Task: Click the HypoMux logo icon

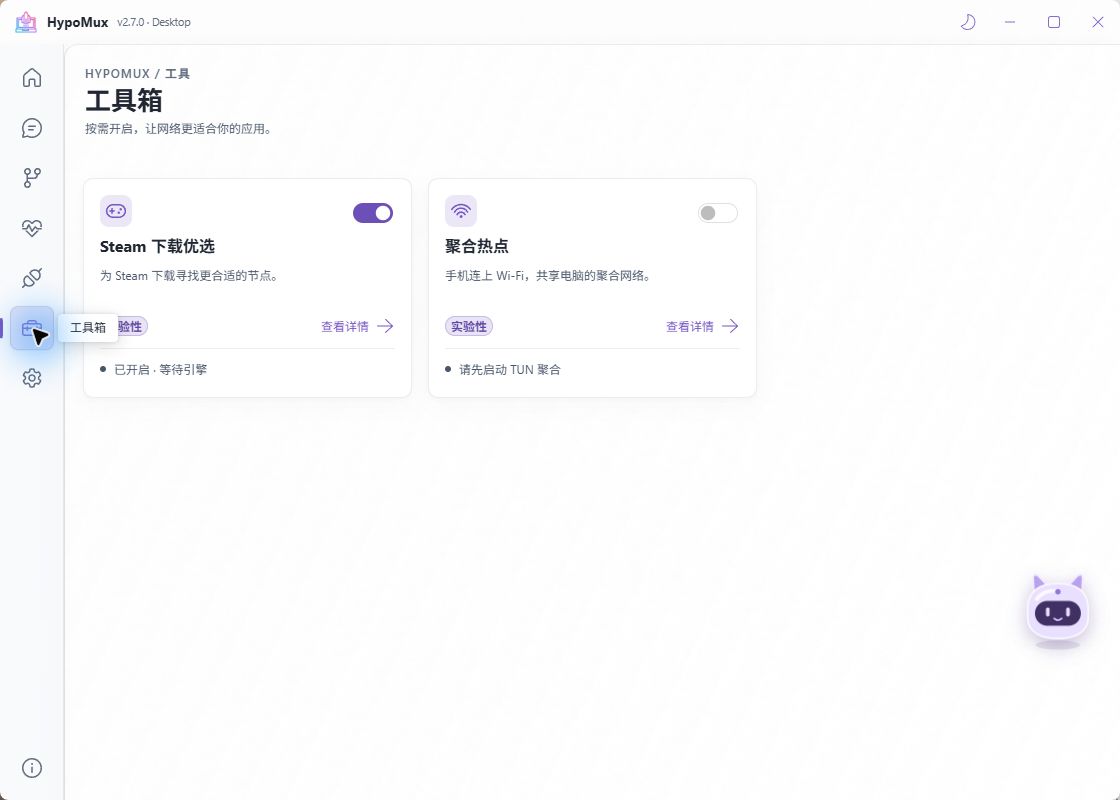Action: point(26,22)
